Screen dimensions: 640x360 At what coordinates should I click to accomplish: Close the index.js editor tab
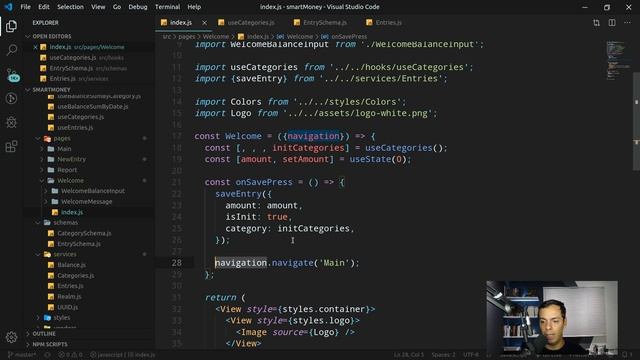tap(204, 23)
